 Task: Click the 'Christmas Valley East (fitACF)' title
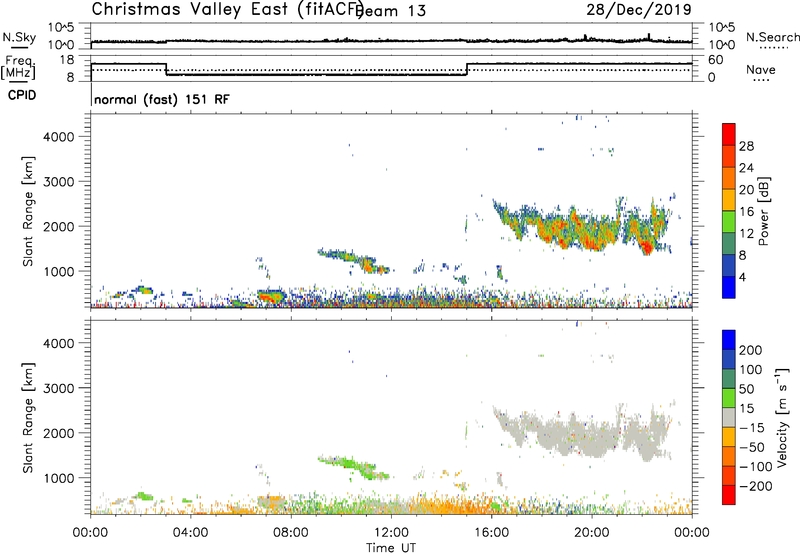[228, 10]
